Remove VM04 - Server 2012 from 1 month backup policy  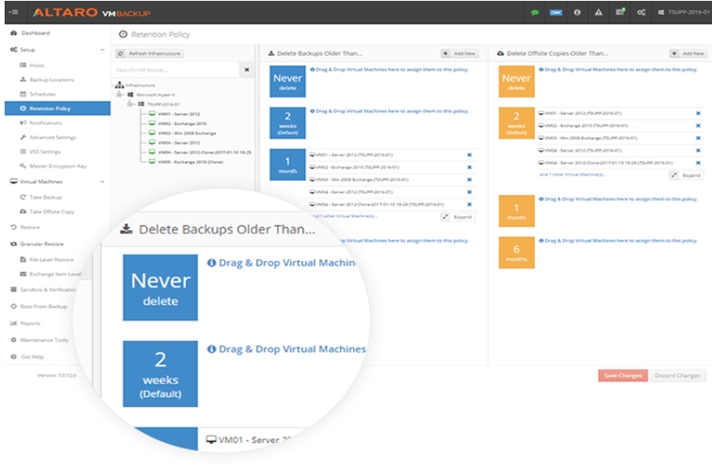pos(470,192)
